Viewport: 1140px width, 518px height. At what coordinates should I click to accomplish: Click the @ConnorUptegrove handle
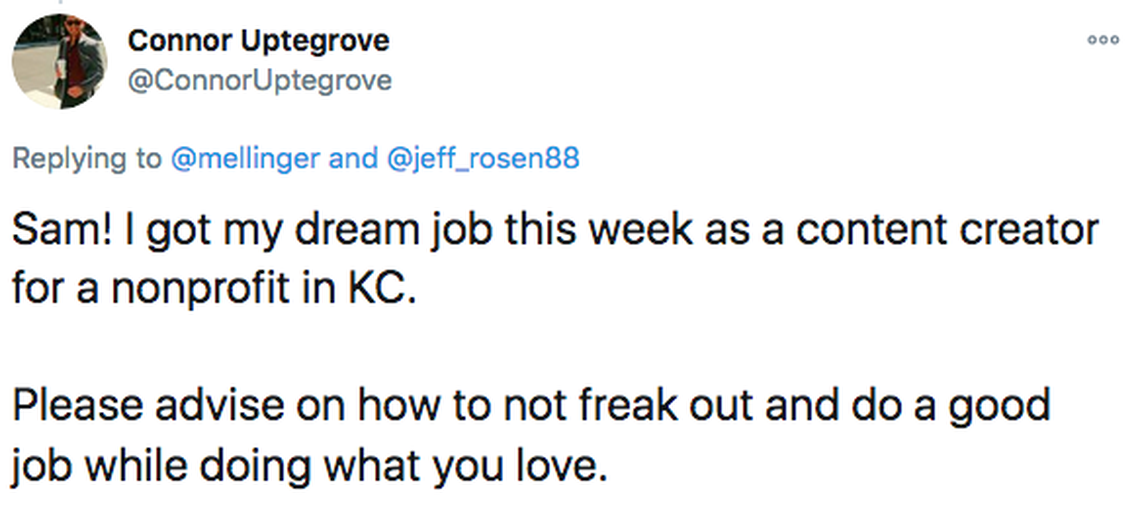click(x=260, y=79)
